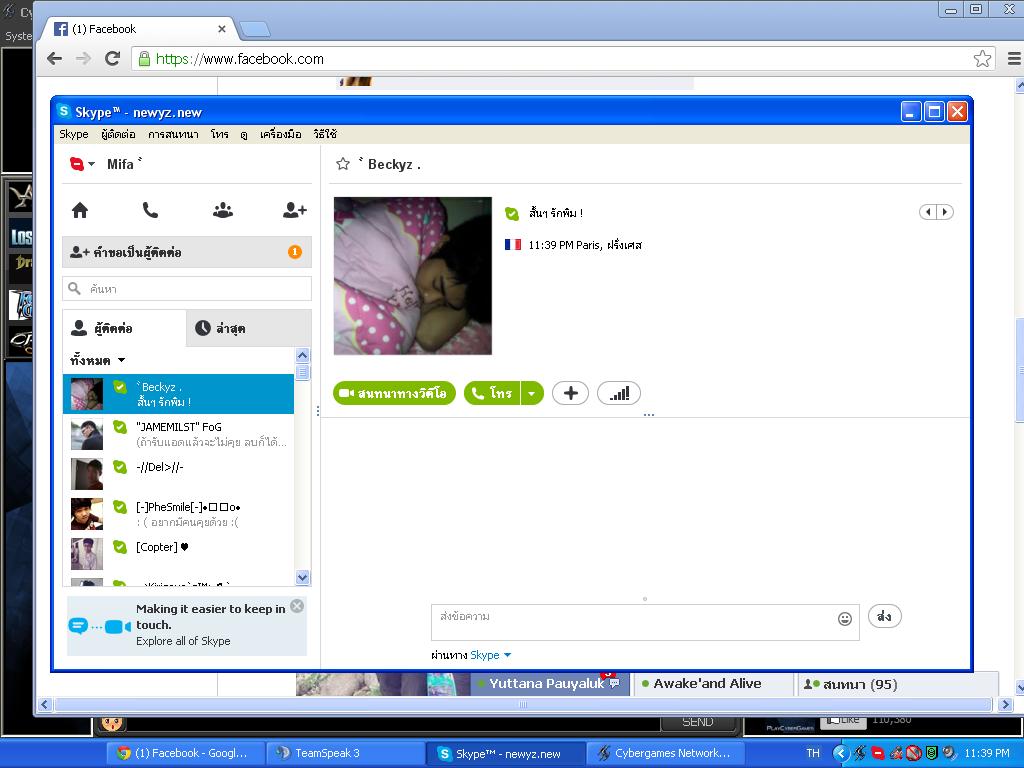Screen dimensions: 1024x768
Task: Click the Skype tray status icon
Action: (878, 754)
